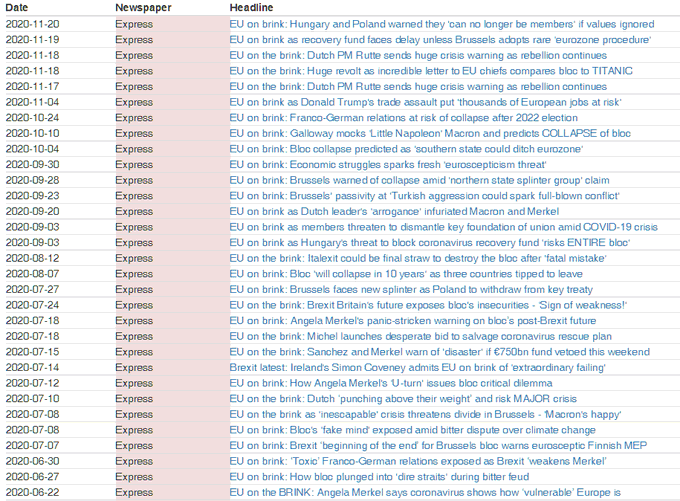Image resolution: width=680 pixels, height=501 pixels.
Task: Select the date 2020-11-04
Action: click(x=33, y=102)
